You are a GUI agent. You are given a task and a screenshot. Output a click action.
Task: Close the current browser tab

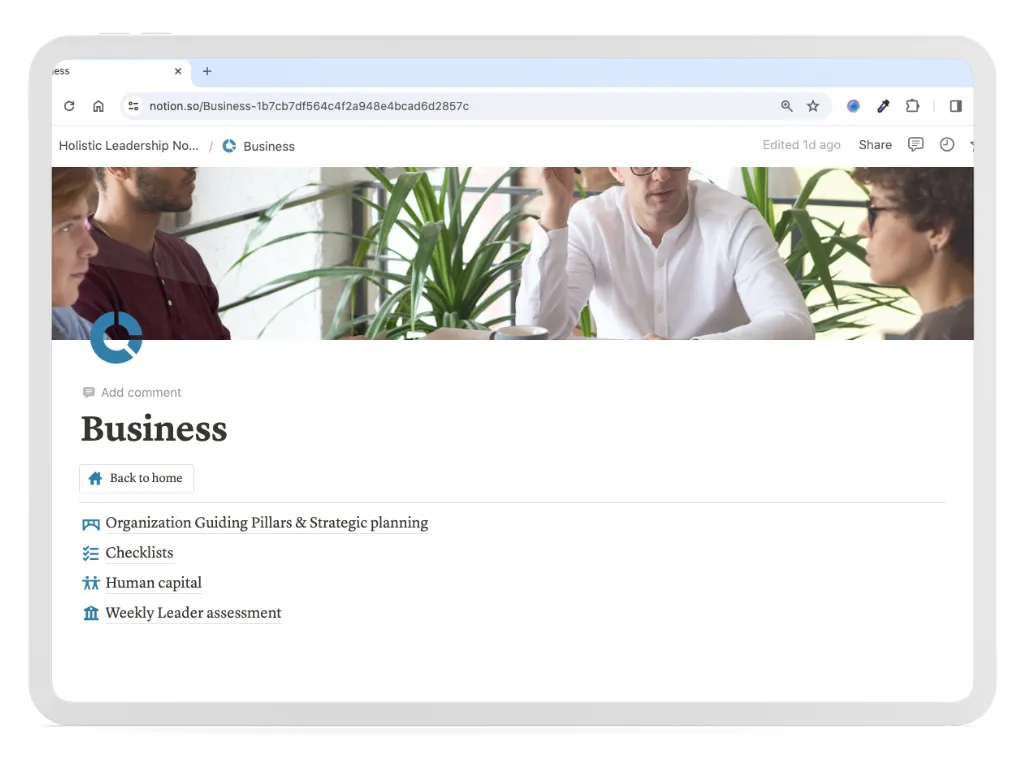[x=178, y=71]
